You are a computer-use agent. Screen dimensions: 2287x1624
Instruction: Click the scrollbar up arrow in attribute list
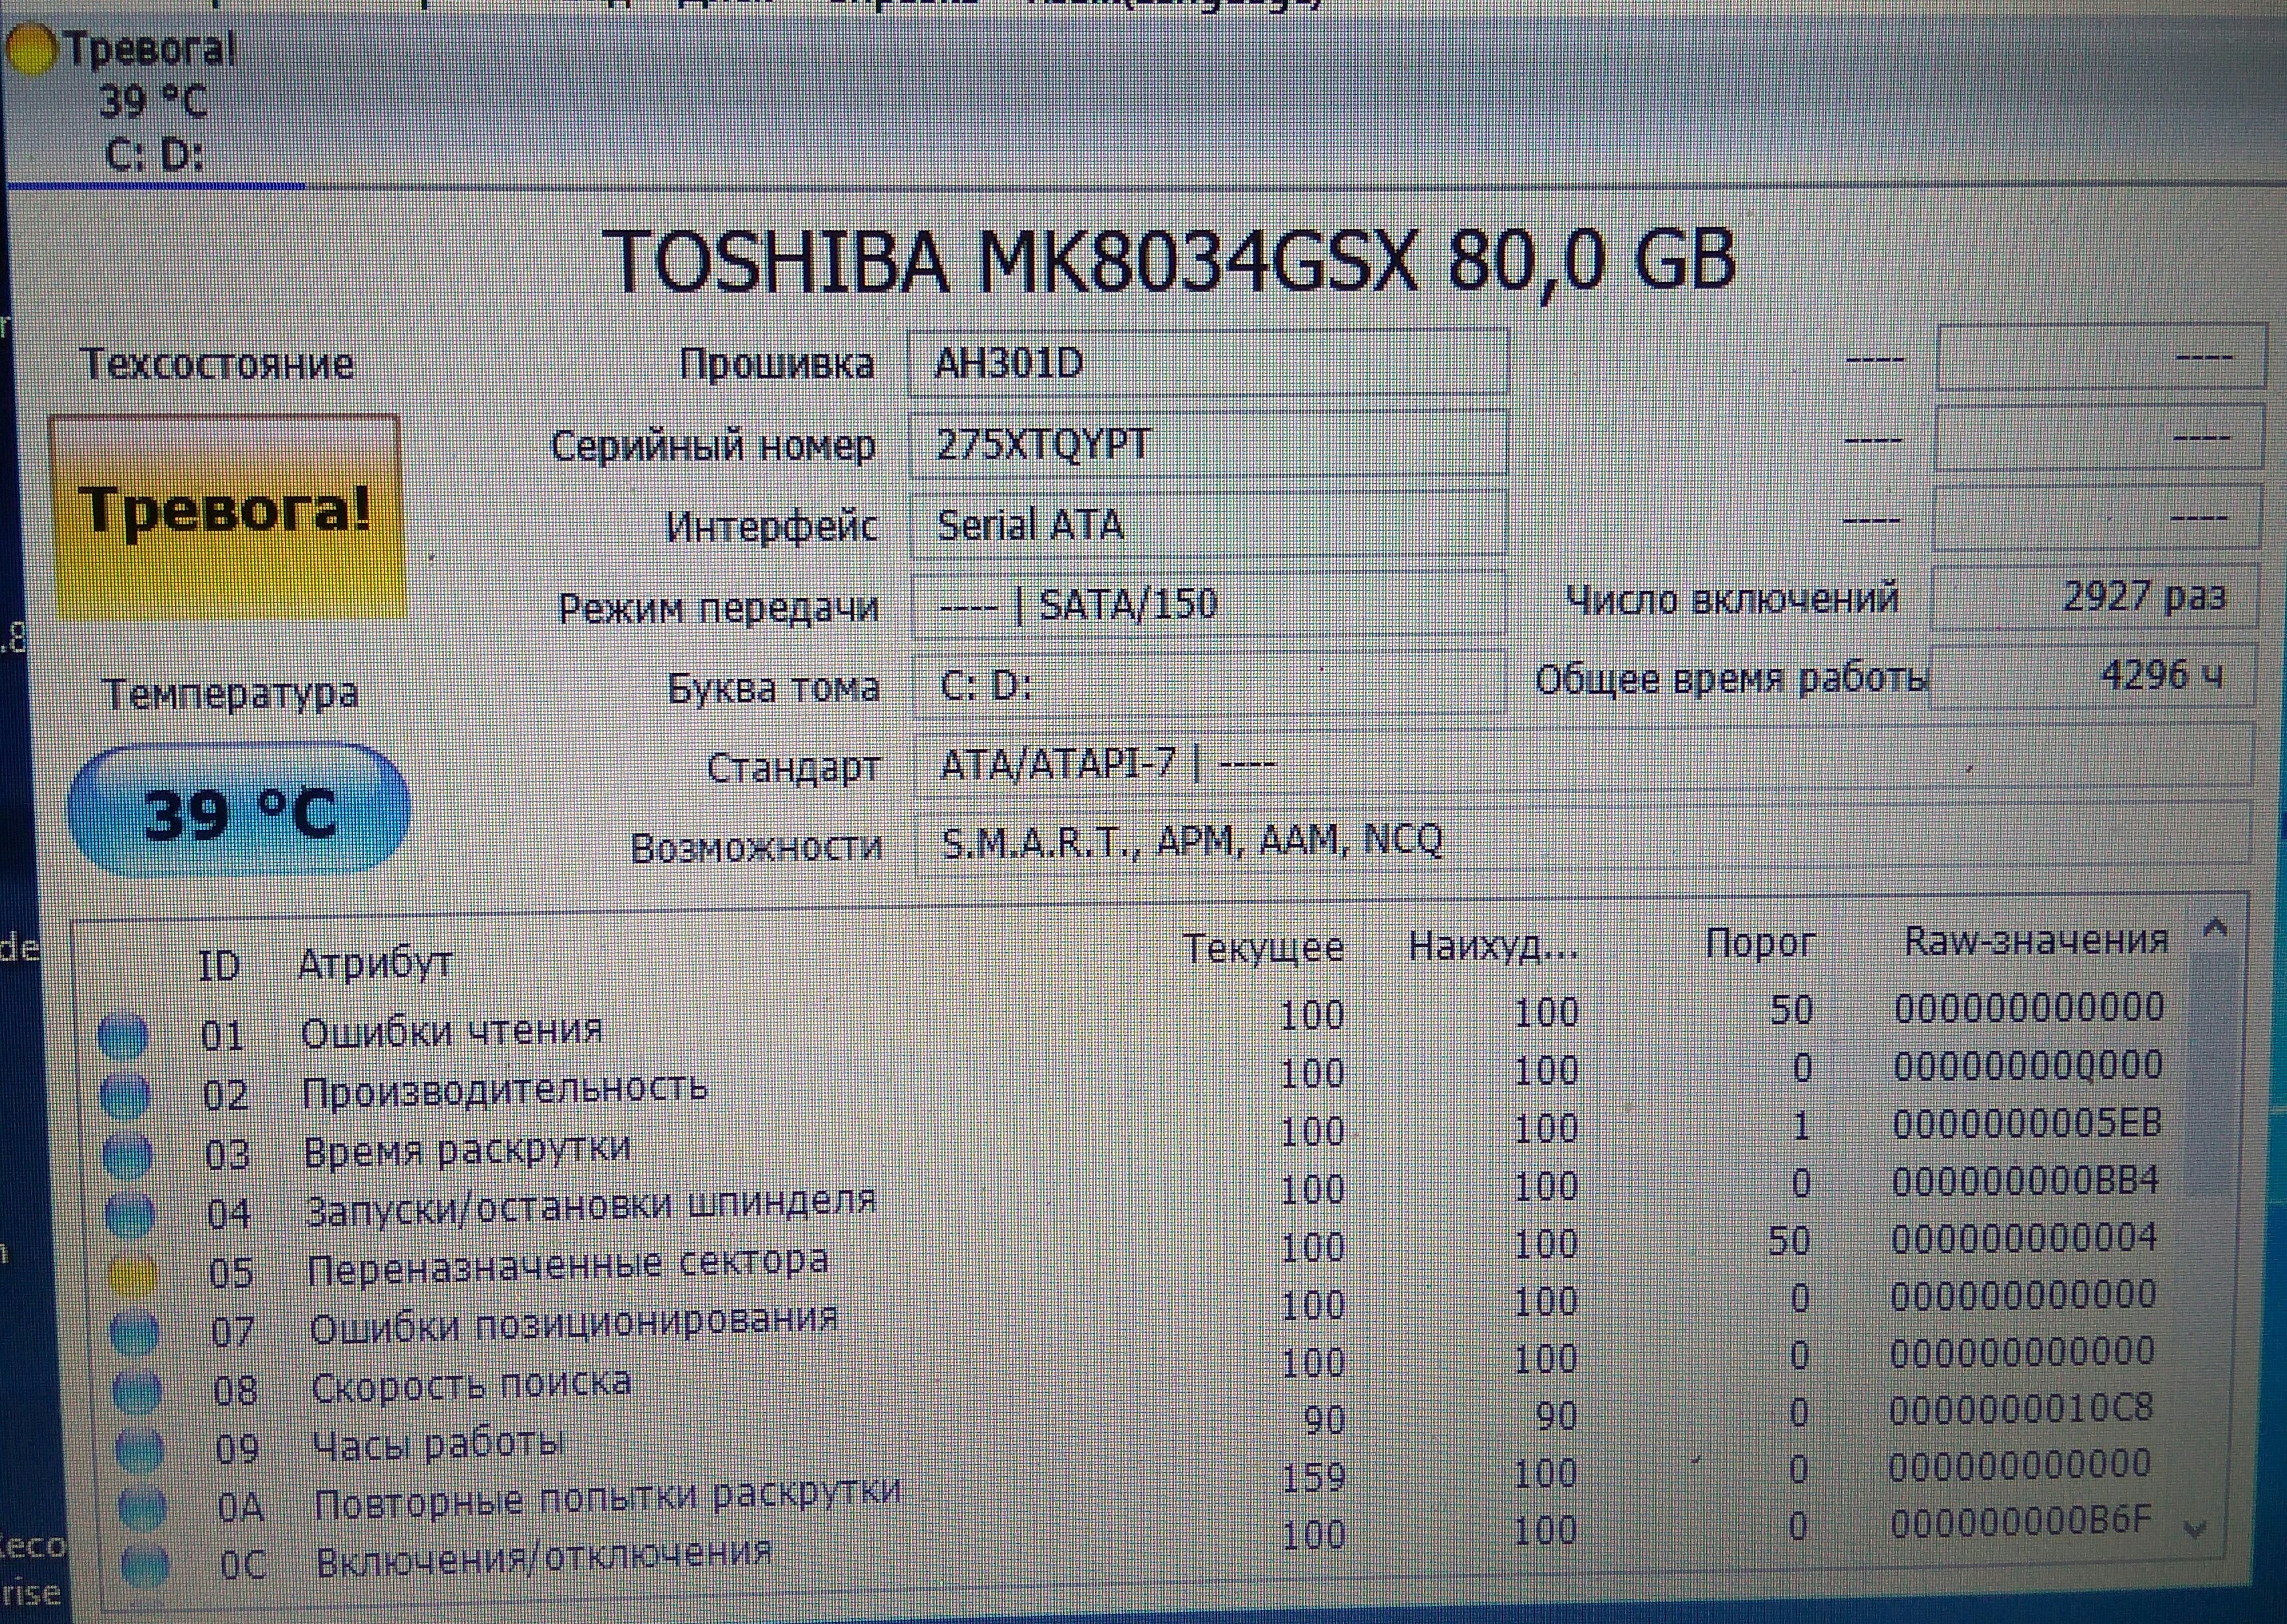click(2216, 929)
